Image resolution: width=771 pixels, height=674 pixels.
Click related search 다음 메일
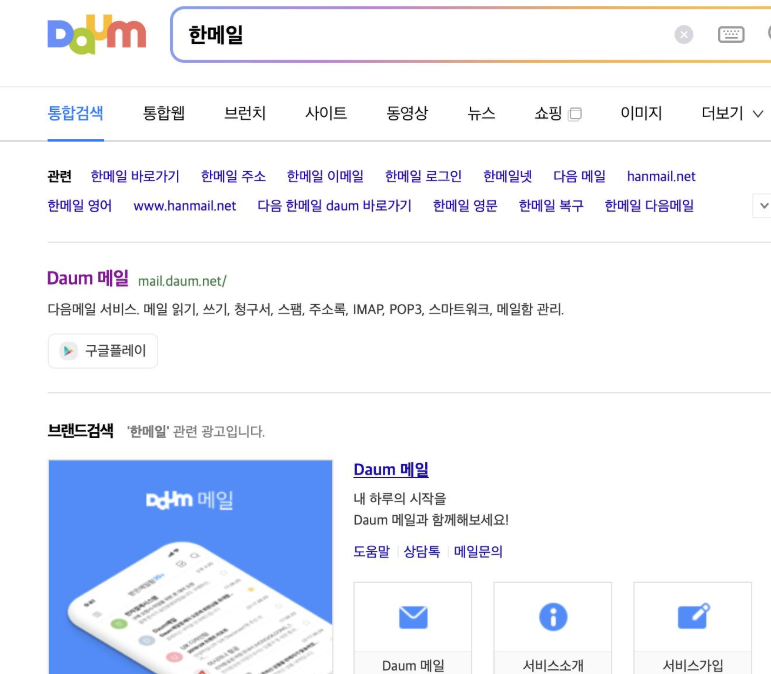pos(579,176)
